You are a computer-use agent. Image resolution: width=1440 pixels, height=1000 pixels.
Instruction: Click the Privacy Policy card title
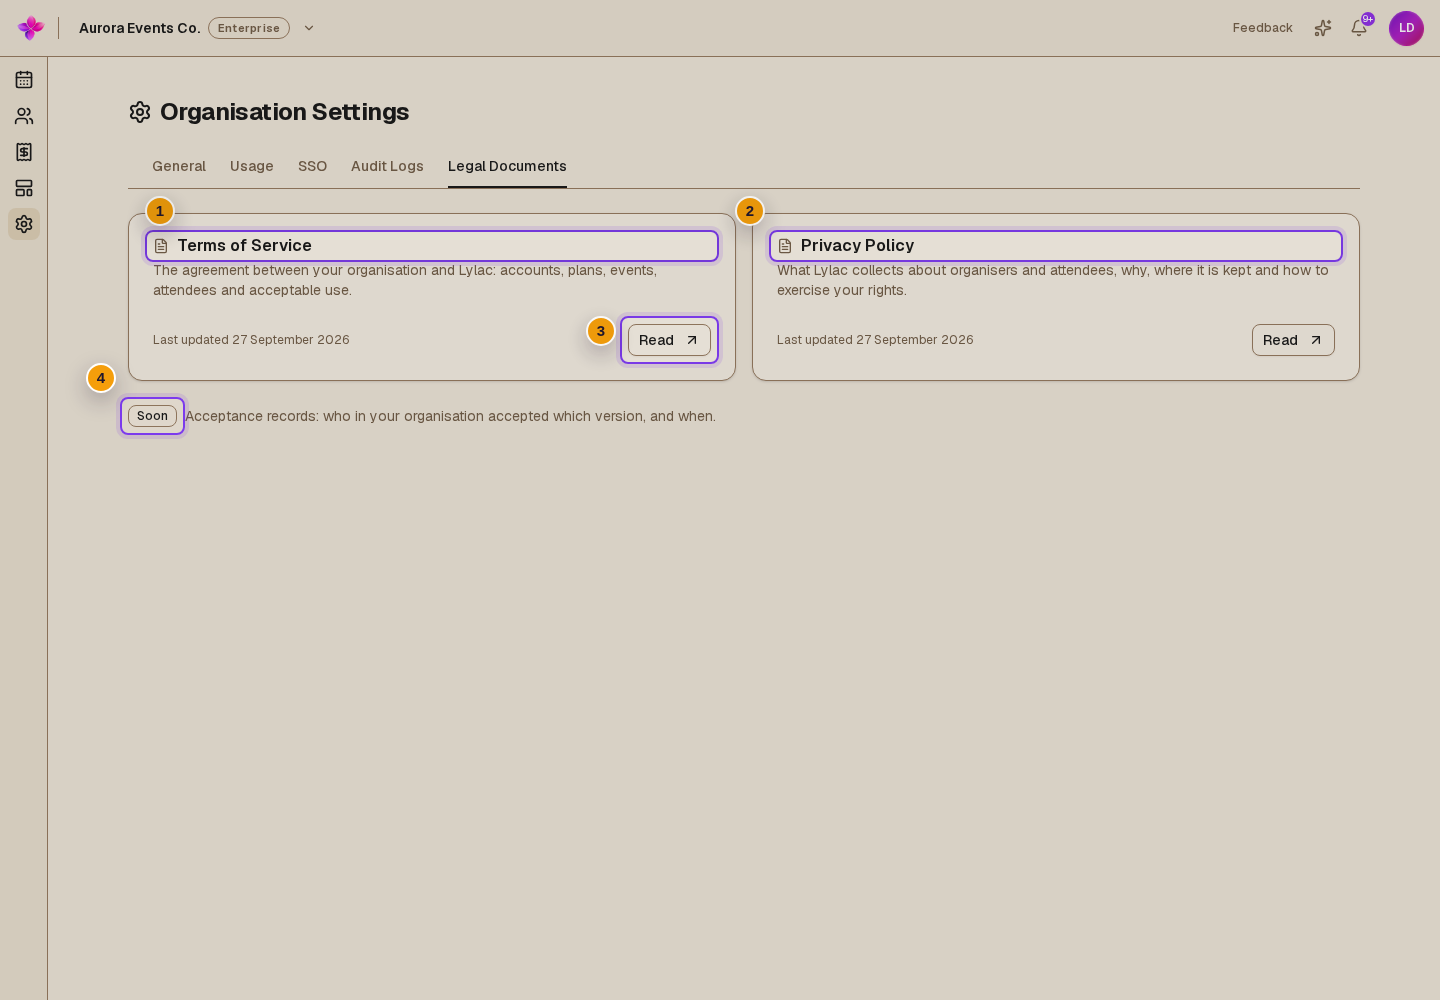tap(858, 246)
